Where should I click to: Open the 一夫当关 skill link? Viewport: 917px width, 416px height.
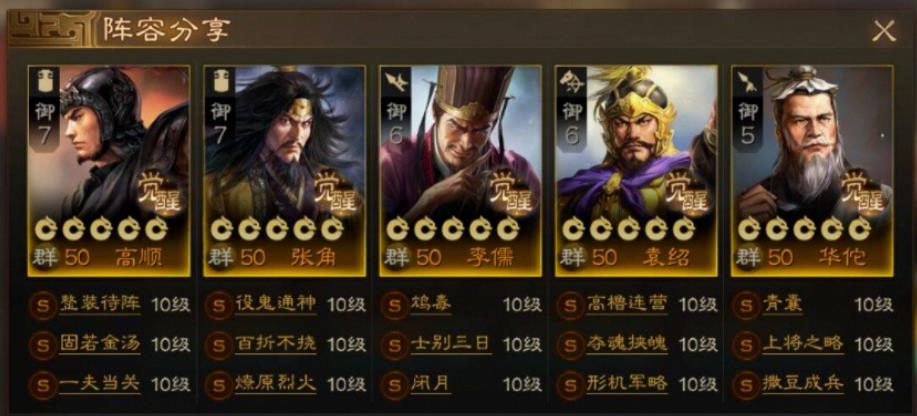tap(100, 384)
